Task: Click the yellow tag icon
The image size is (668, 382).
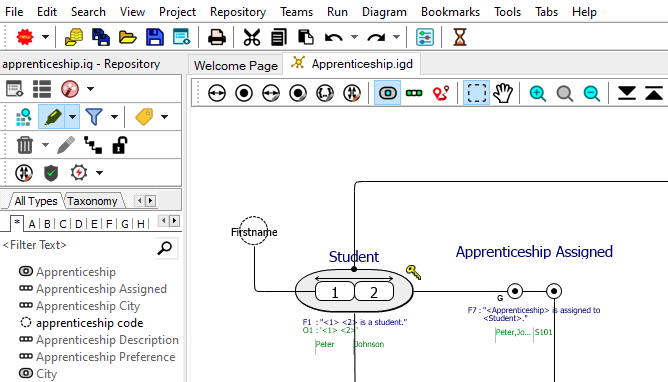Action: 144,117
